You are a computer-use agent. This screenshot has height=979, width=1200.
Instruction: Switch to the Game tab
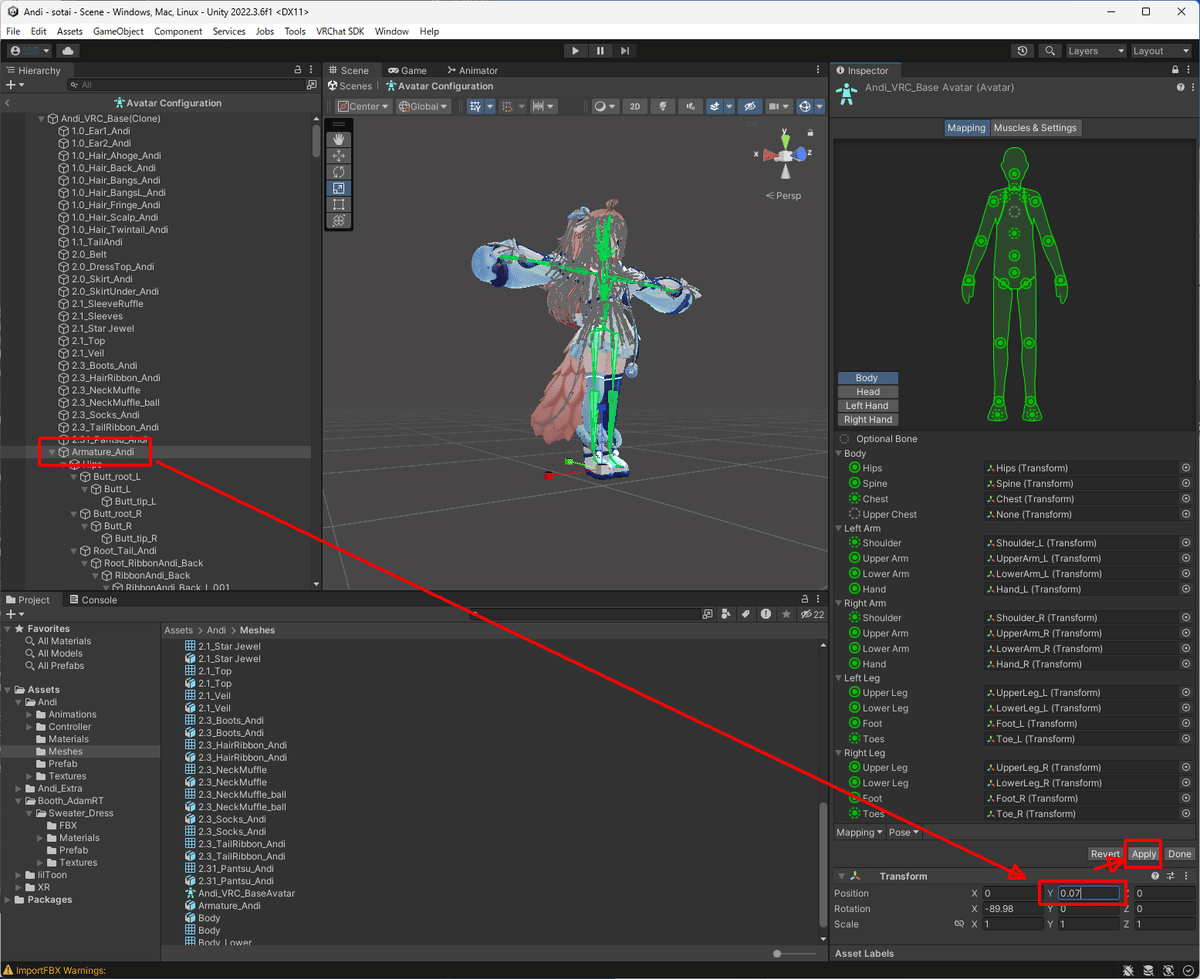[x=408, y=71]
